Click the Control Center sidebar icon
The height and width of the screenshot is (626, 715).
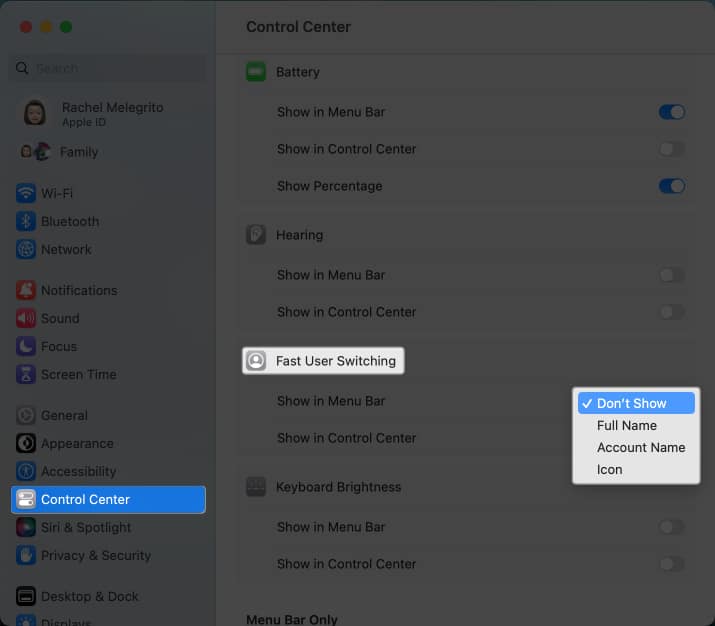coord(26,499)
